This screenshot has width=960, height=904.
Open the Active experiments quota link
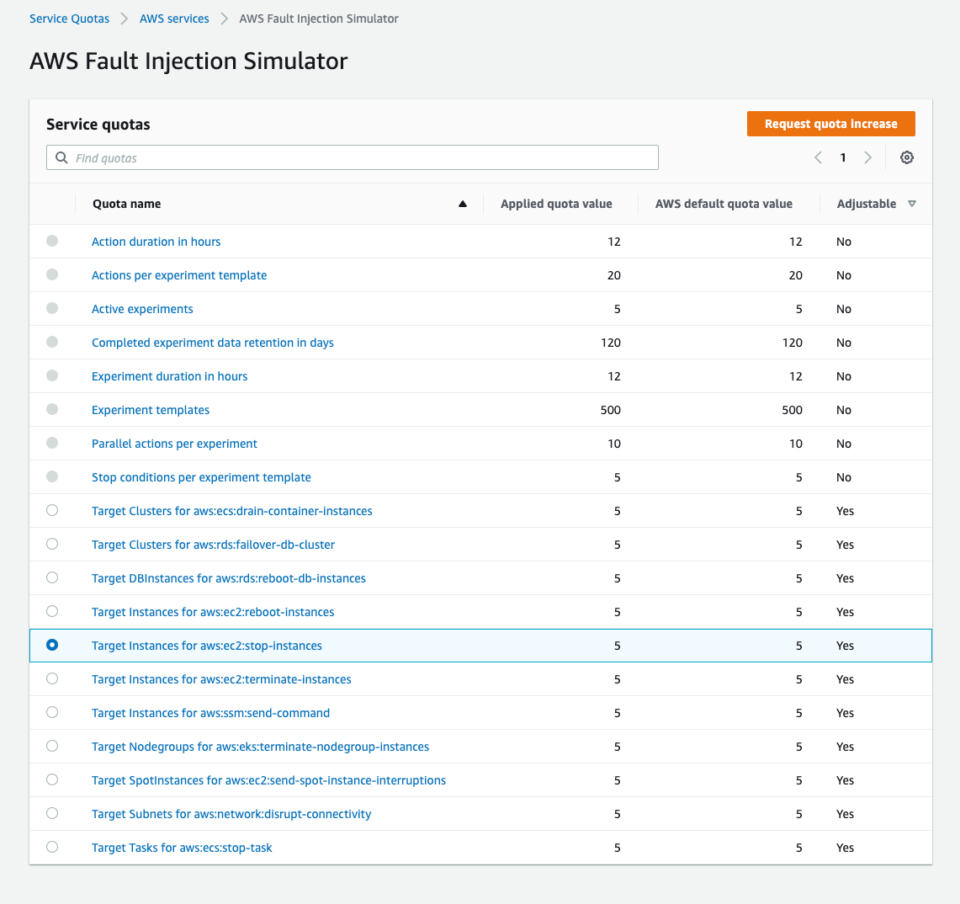(x=141, y=308)
